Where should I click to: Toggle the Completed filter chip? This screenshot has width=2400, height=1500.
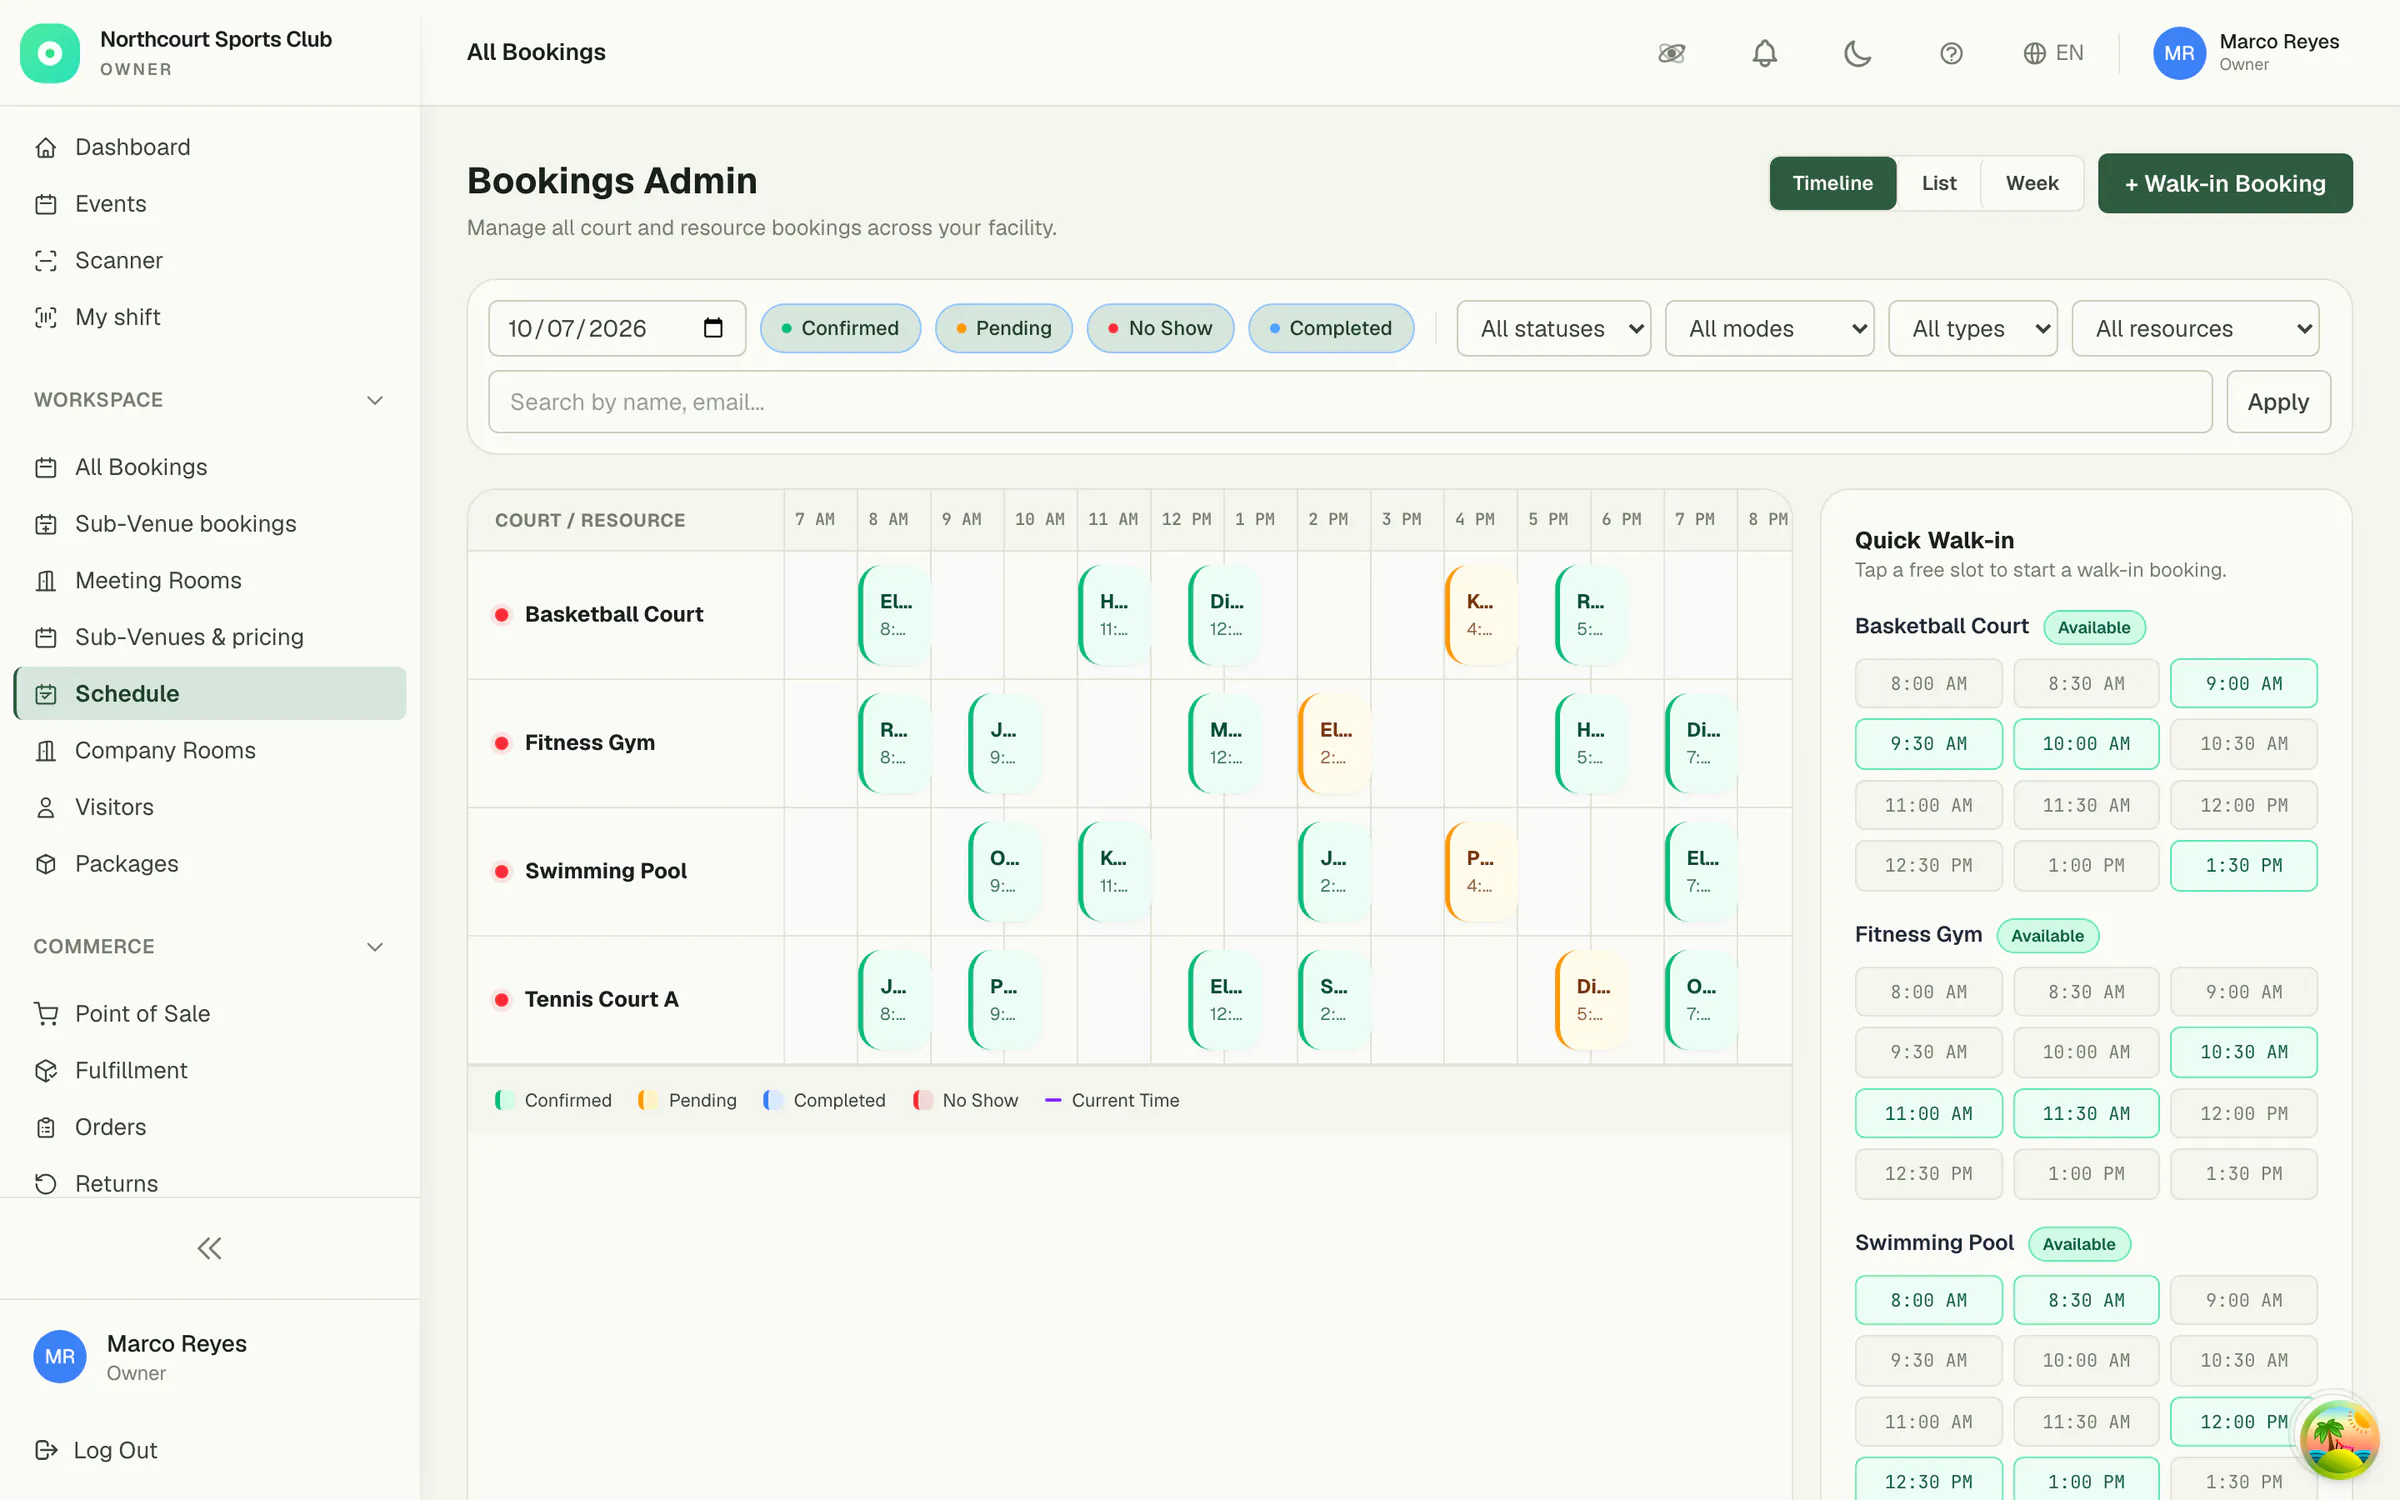click(1331, 328)
